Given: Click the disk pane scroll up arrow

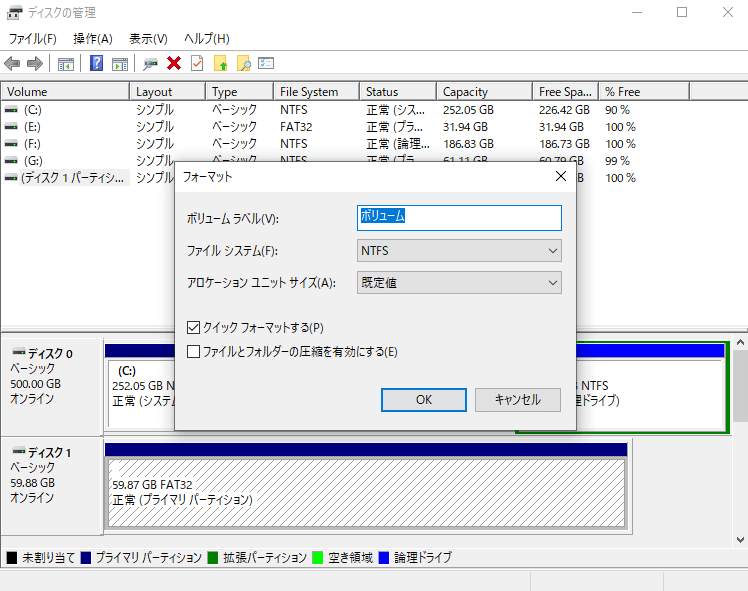Looking at the screenshot, I should [740, 342].
